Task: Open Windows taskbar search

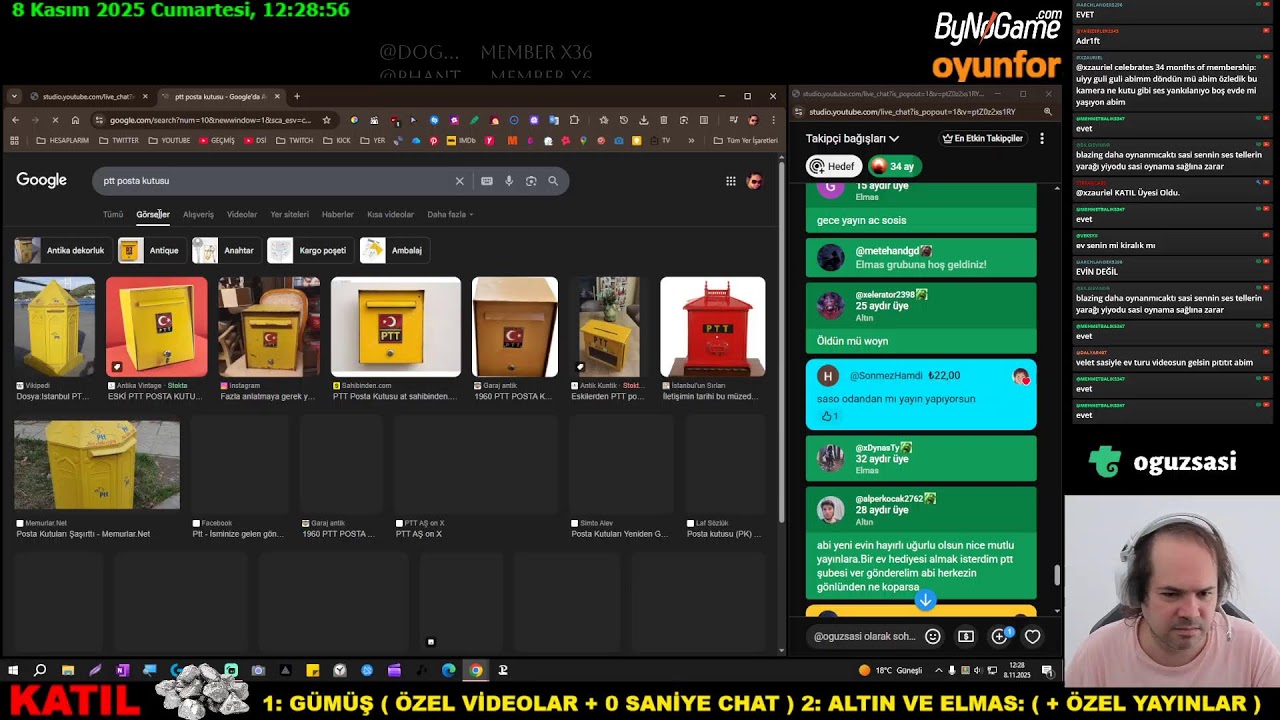Action: (40, 670)
